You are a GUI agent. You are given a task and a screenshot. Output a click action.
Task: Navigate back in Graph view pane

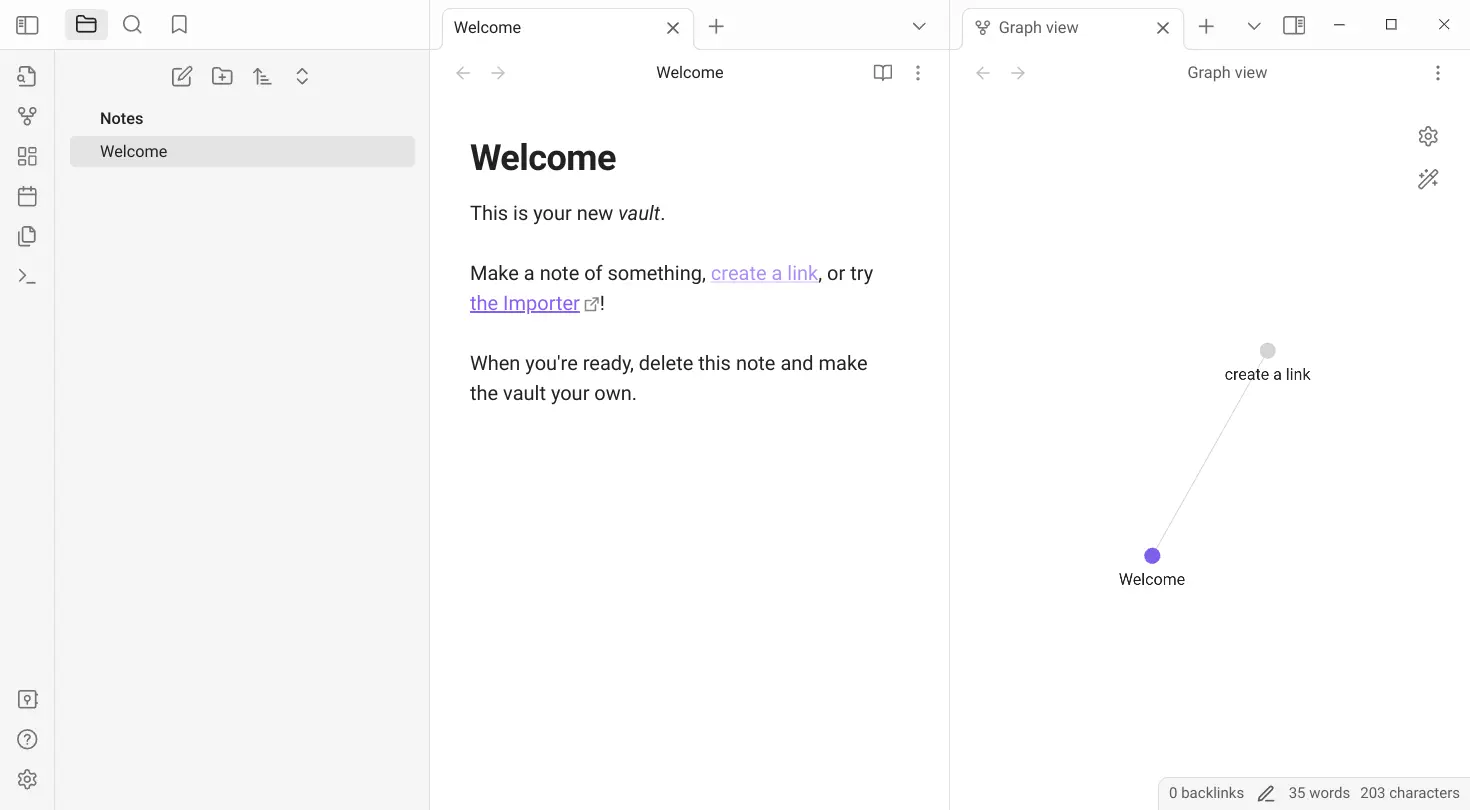[983, 73]
